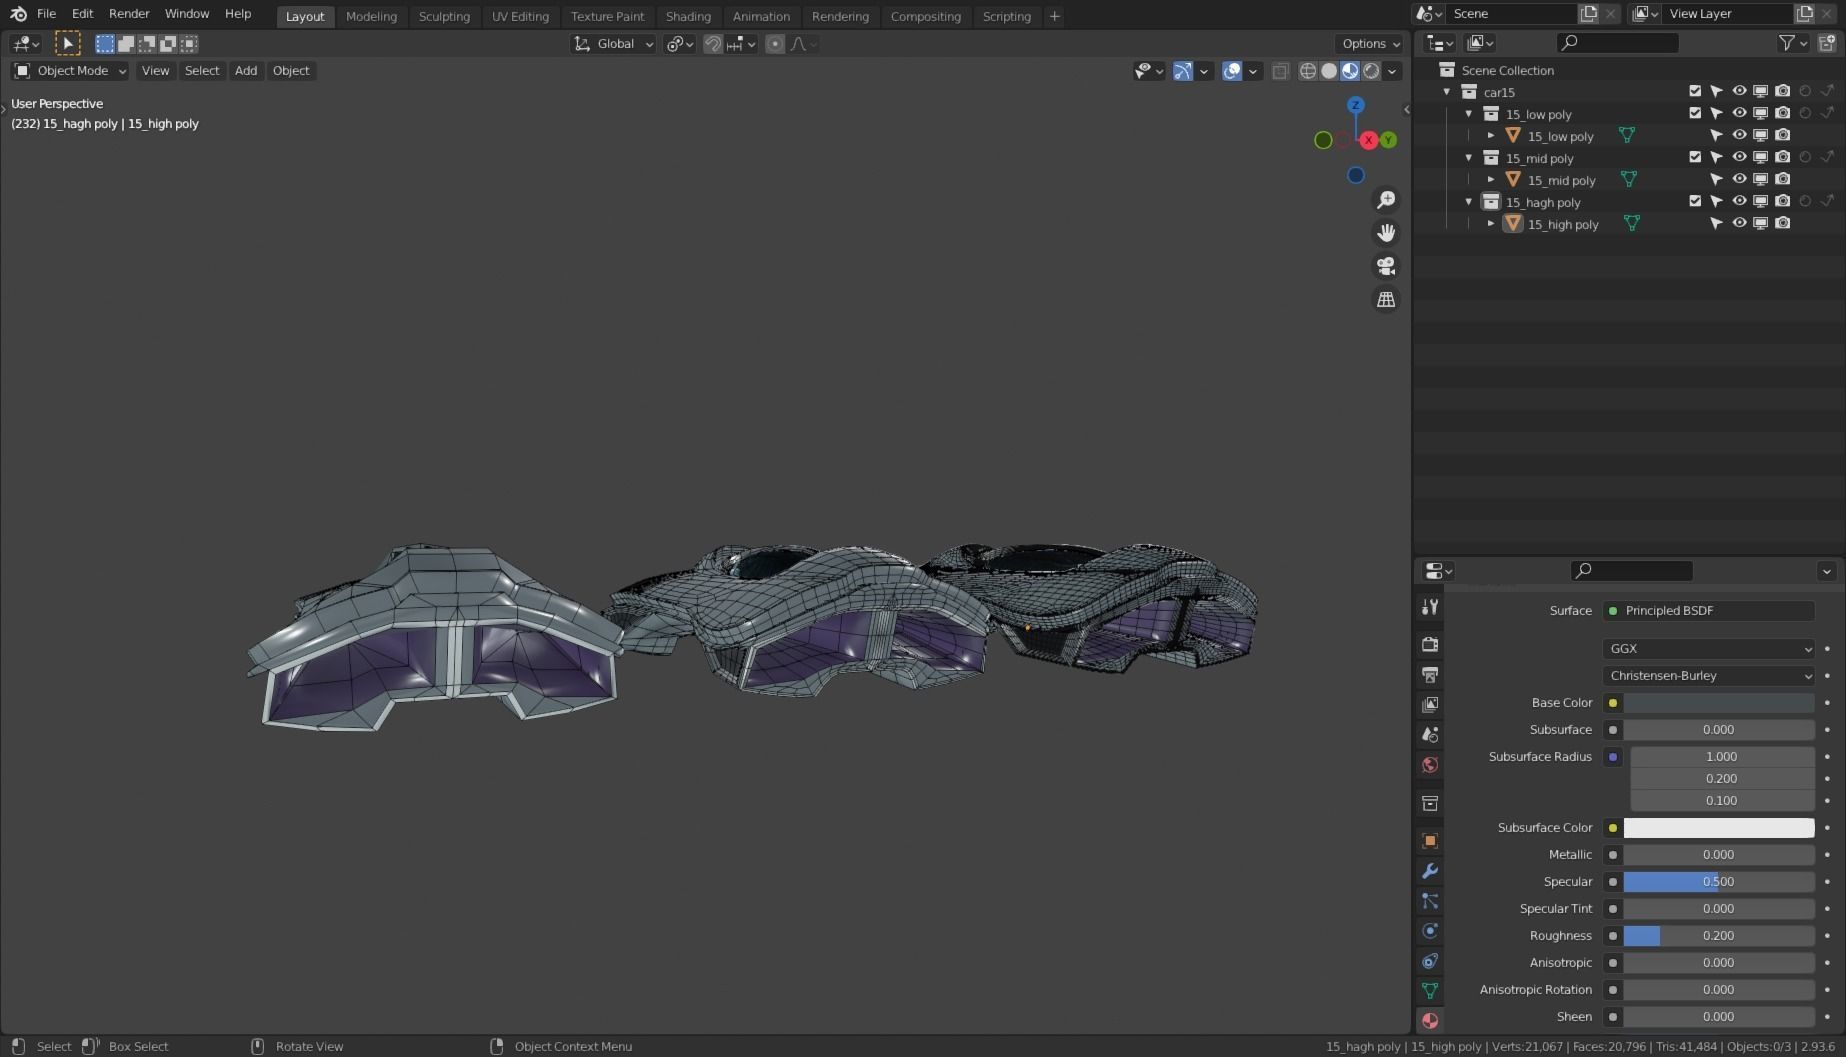This screenshot has height=1057, width=1846.
Task: Adjust the Roughness slider
Action: pos(1718,936)
